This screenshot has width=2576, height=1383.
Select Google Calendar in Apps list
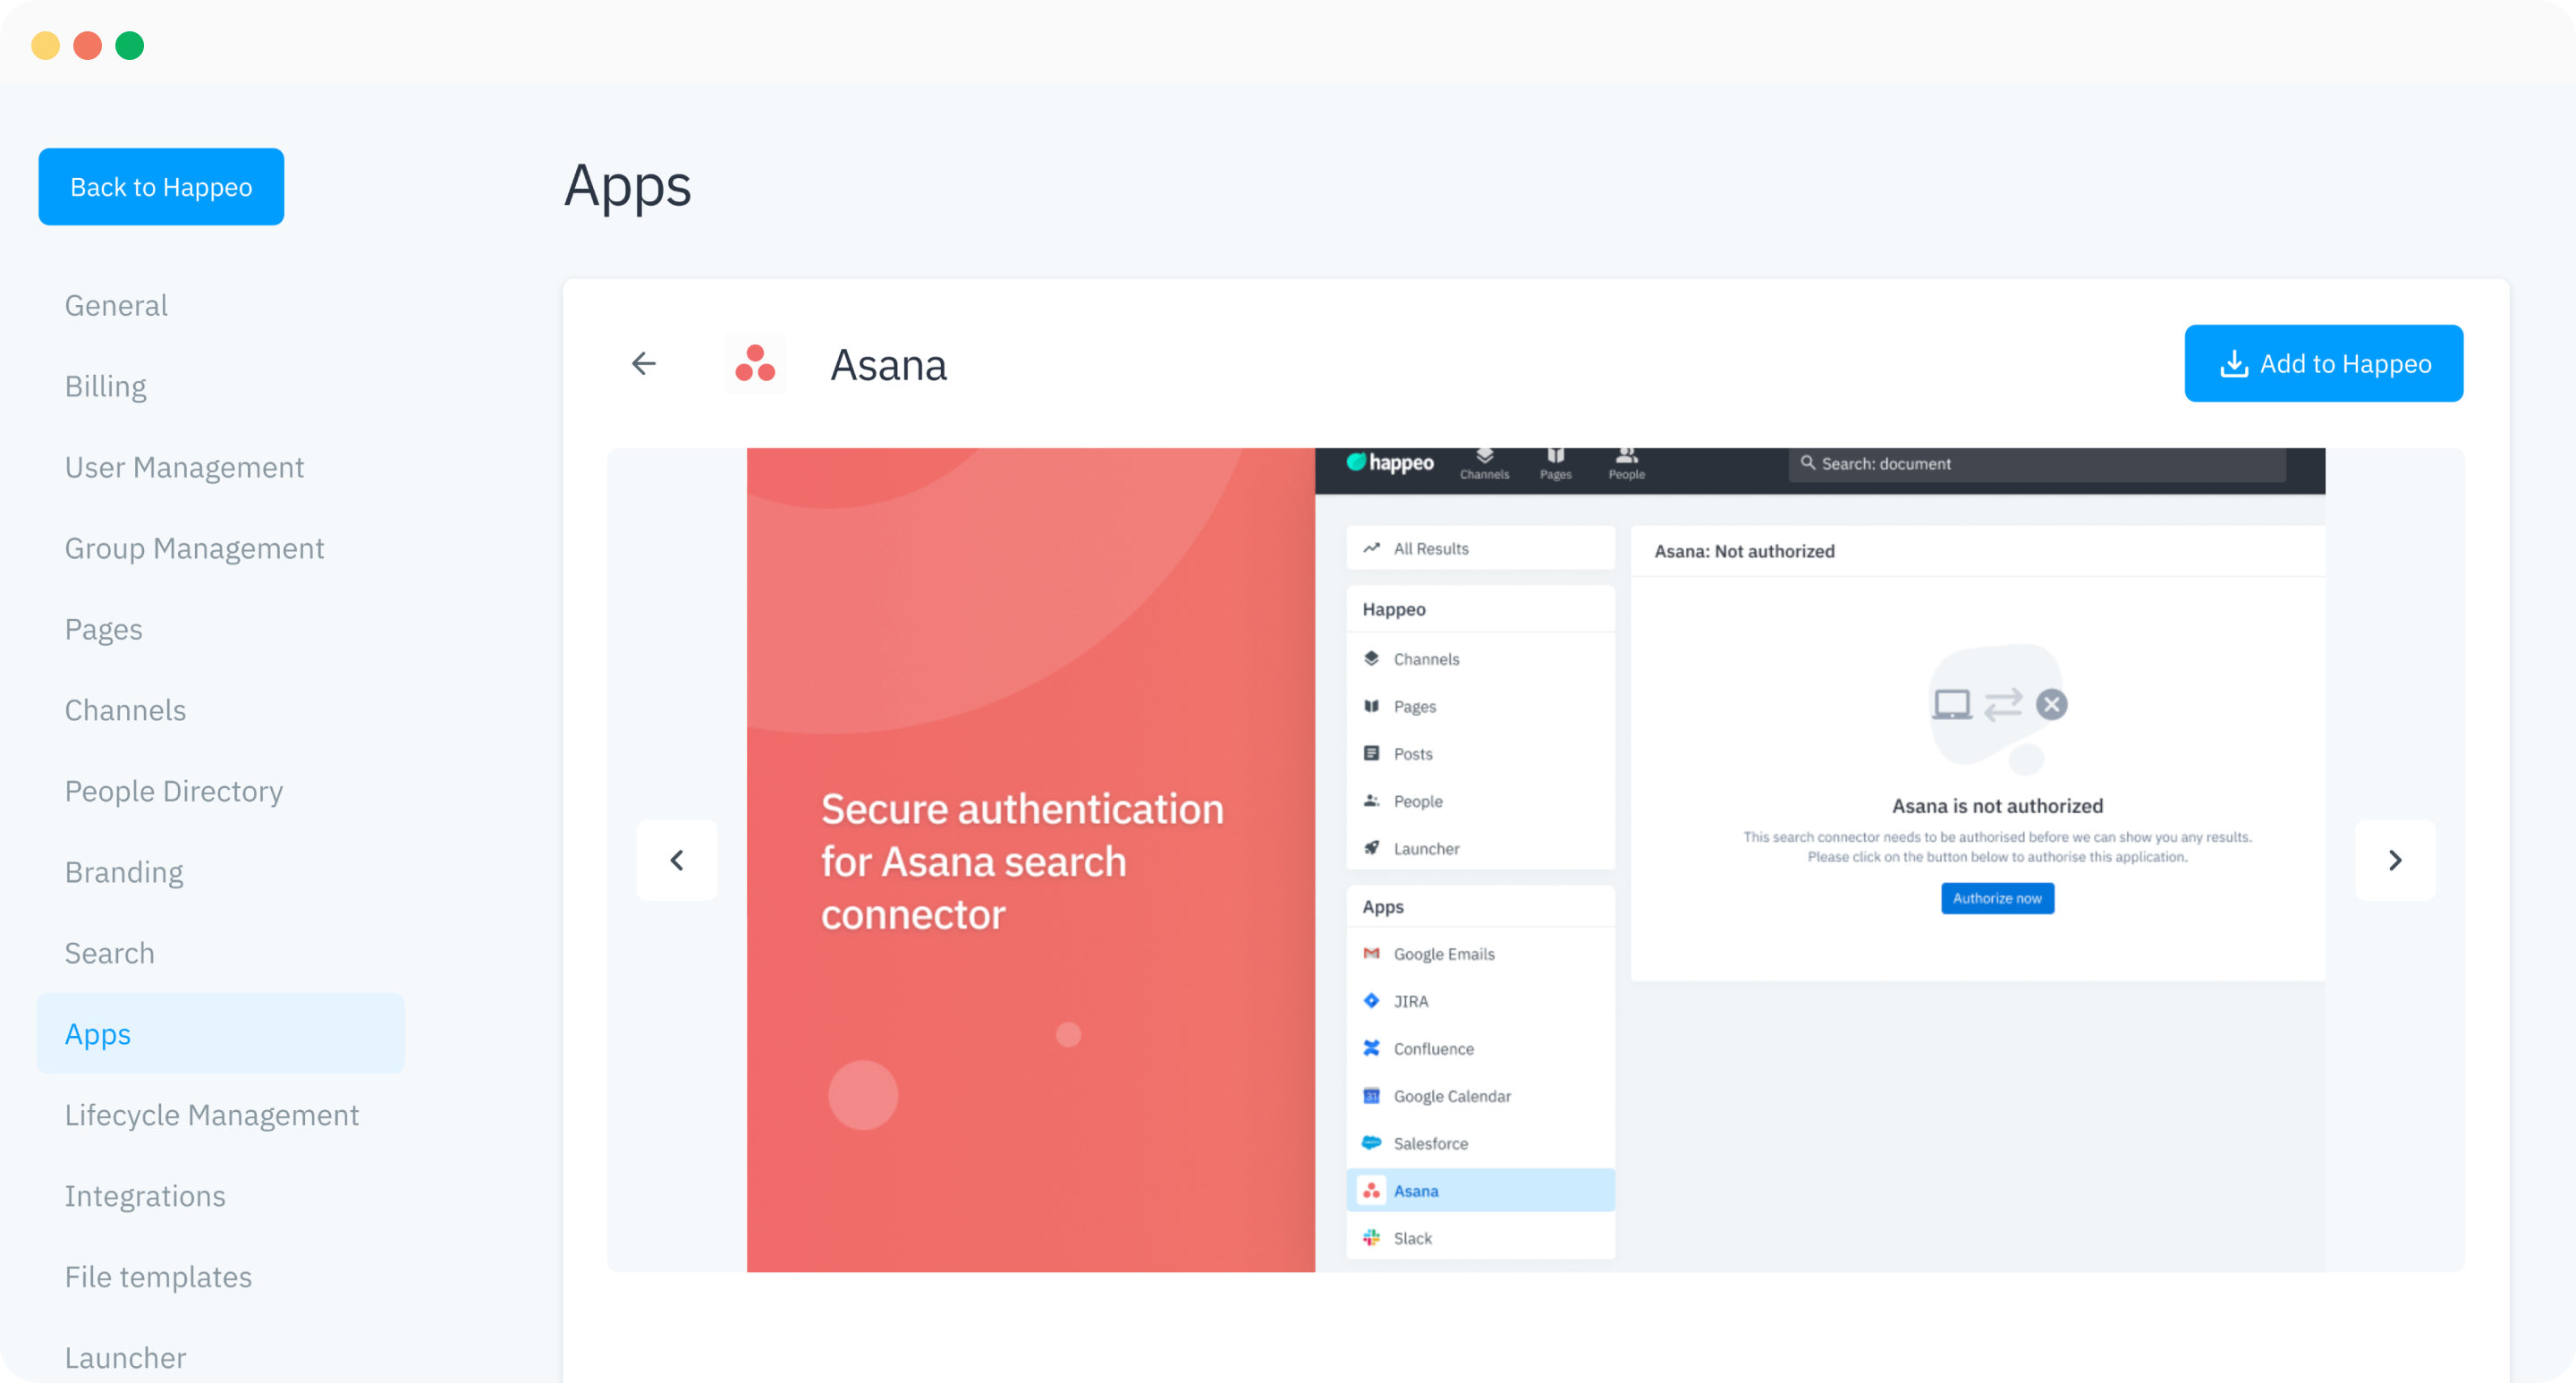pos(1480,1096)
